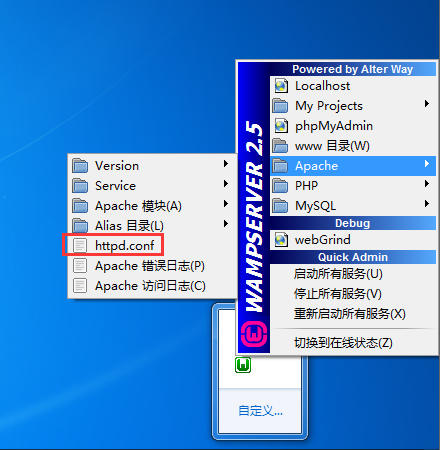Expand the Service submenu arrow
Image resolution: width=440 pixels, height=450 pixels.
click(226, 183)
